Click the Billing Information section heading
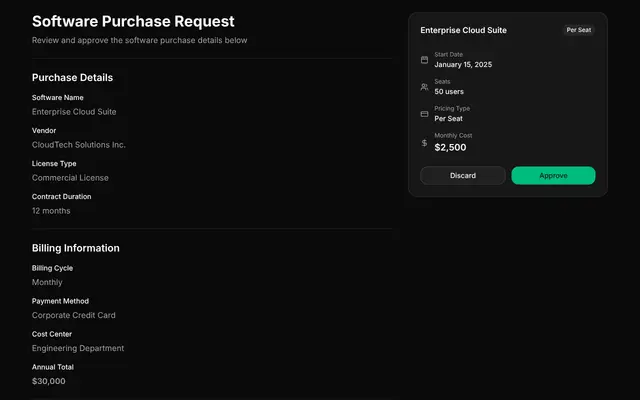The height and width of the screenshot is (400, 640). 76,248
